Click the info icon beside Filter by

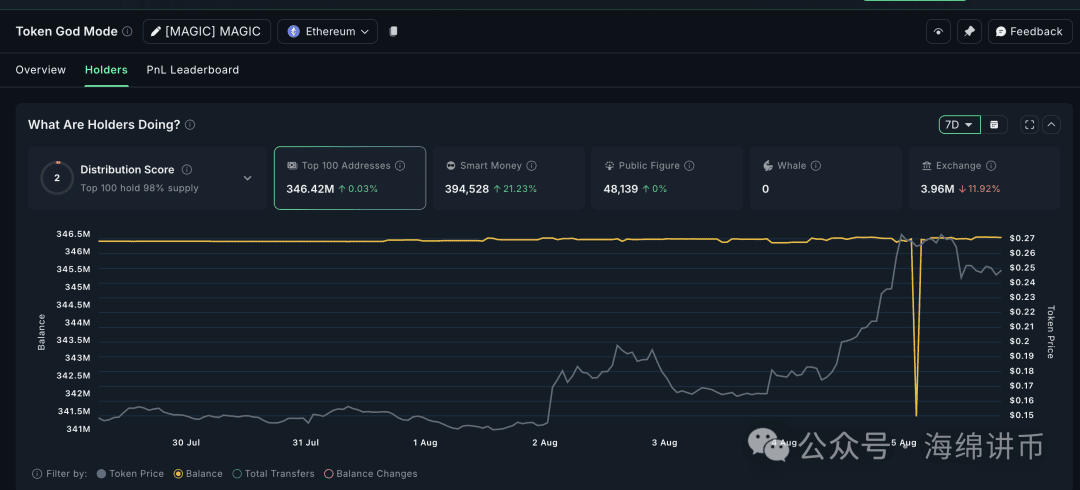coord(37,473)
